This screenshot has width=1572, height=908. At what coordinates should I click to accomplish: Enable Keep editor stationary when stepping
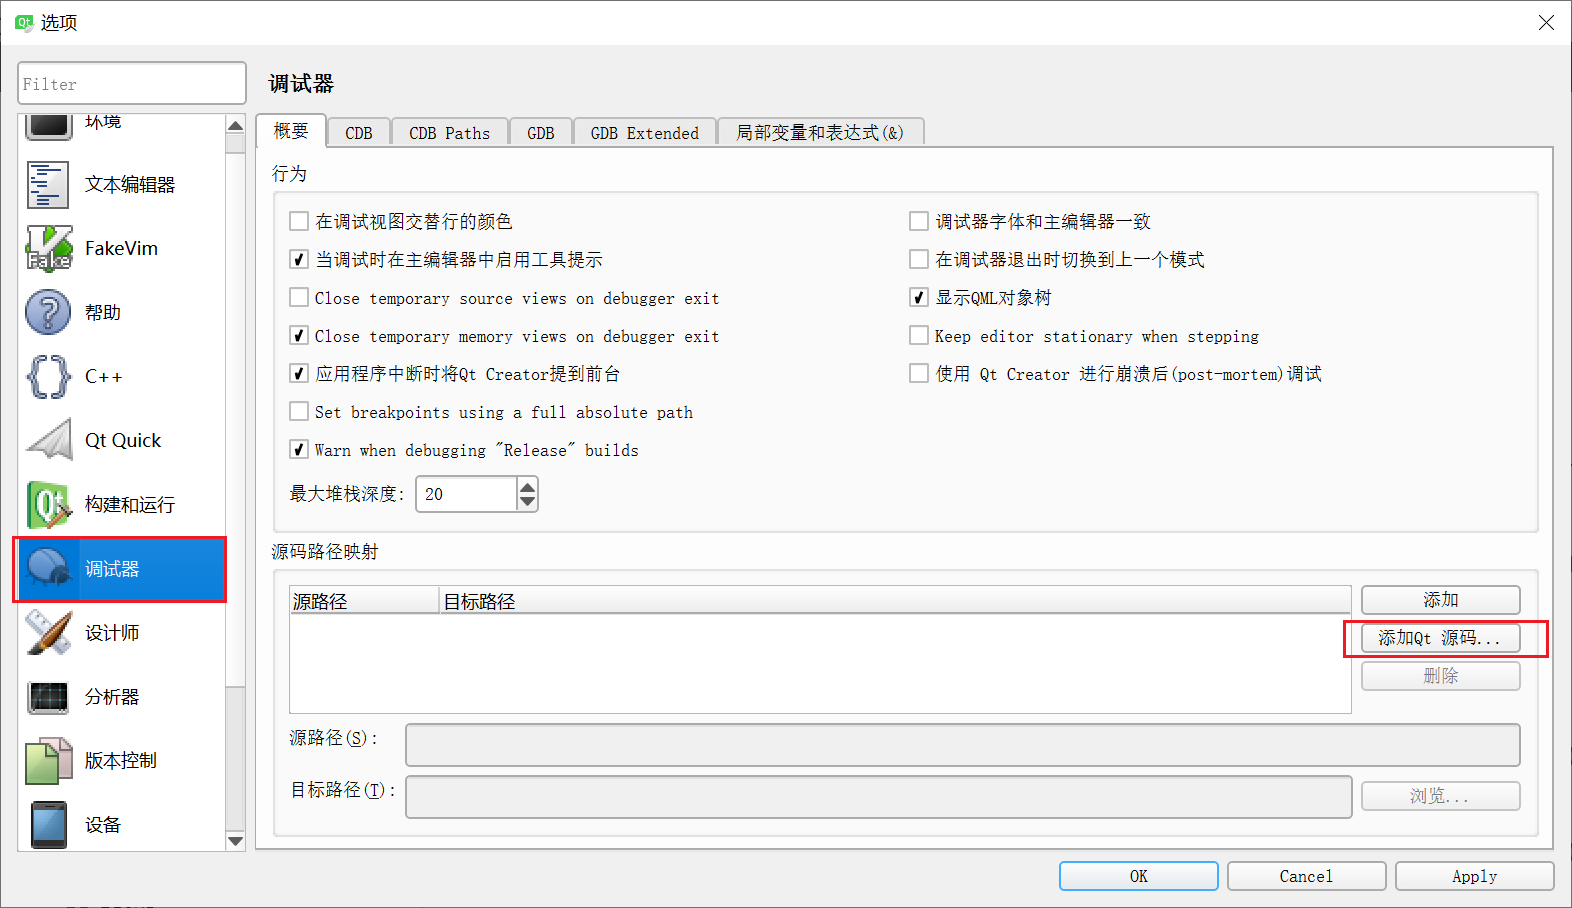918,335
